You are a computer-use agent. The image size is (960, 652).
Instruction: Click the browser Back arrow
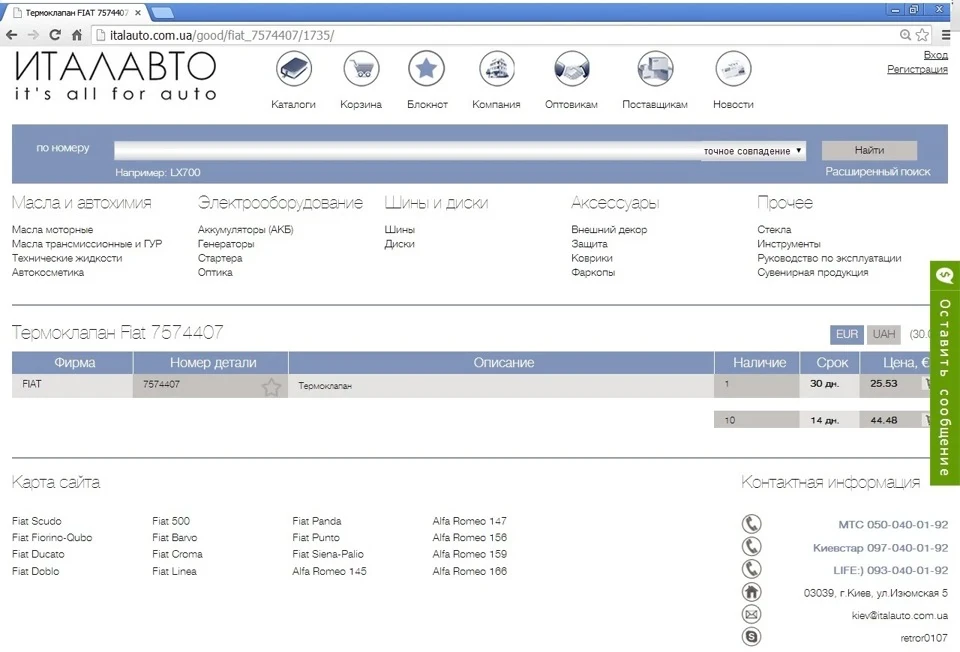(x=11, y=35)
